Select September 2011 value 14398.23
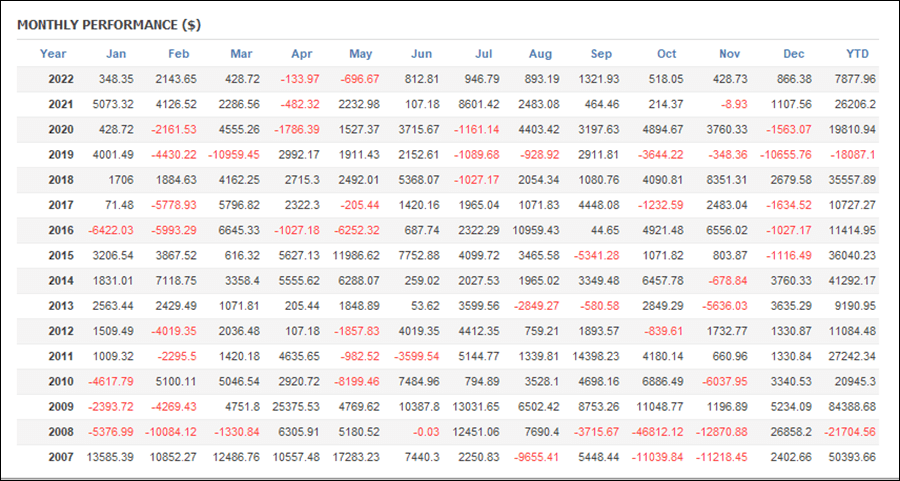 596,356
